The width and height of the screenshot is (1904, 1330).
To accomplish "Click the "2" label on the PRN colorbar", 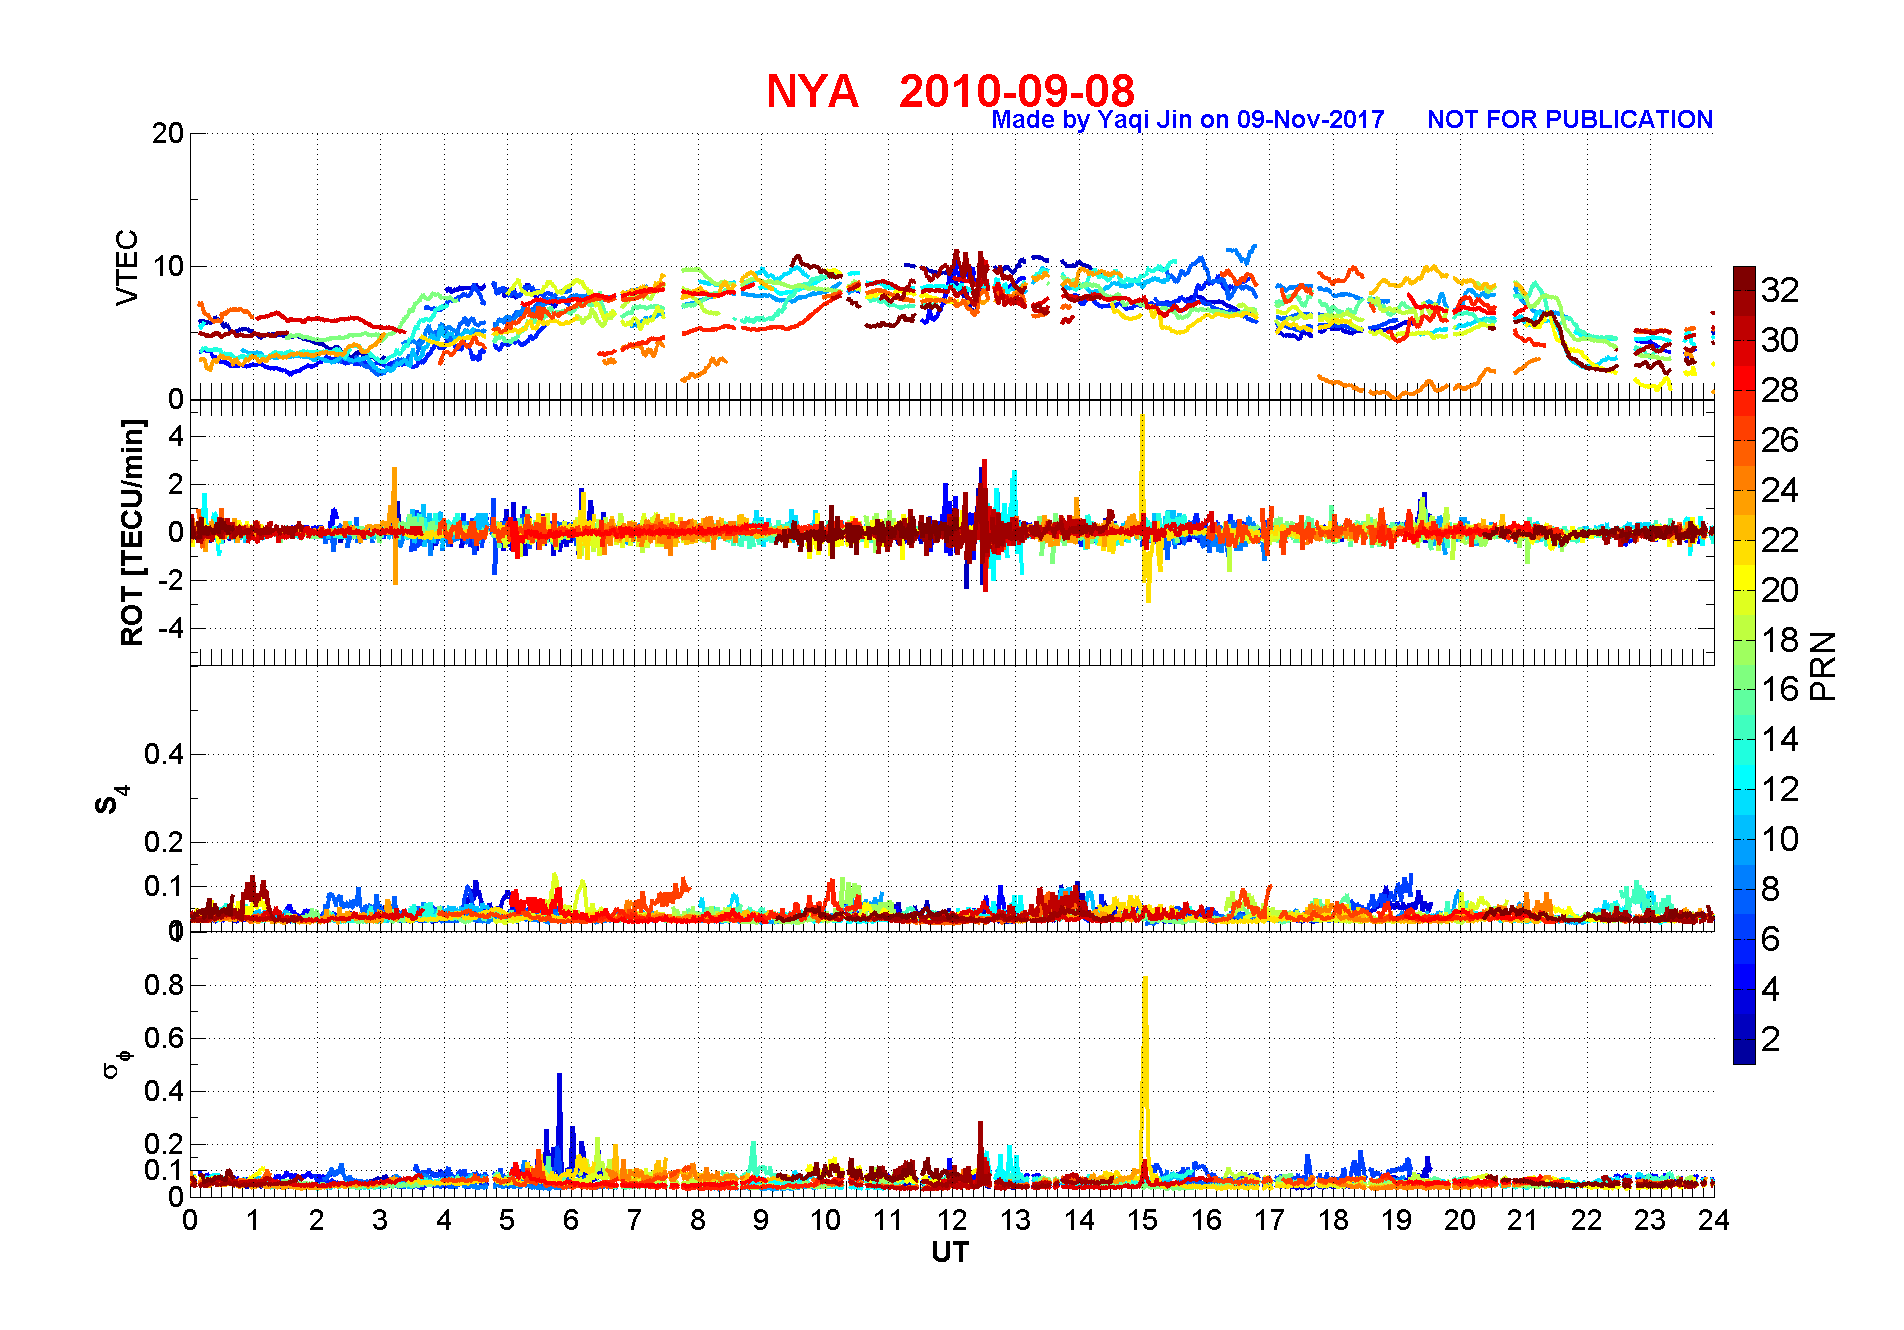I will (1771, 1040).
